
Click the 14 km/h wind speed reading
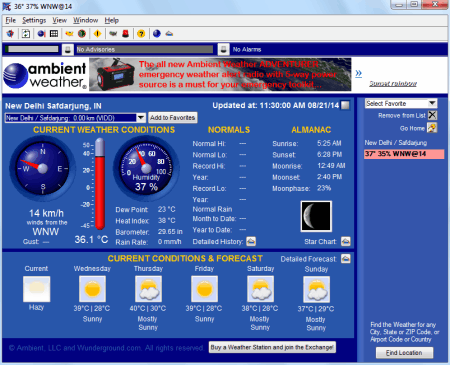[46, 213]
